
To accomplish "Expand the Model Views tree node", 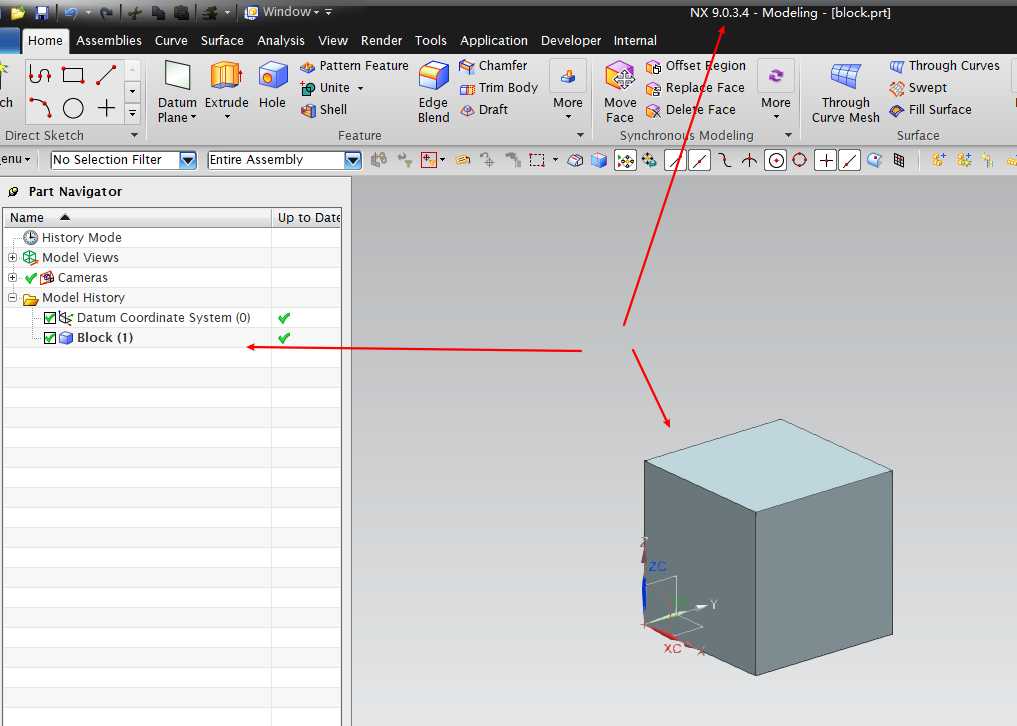I will pos(13,258).
